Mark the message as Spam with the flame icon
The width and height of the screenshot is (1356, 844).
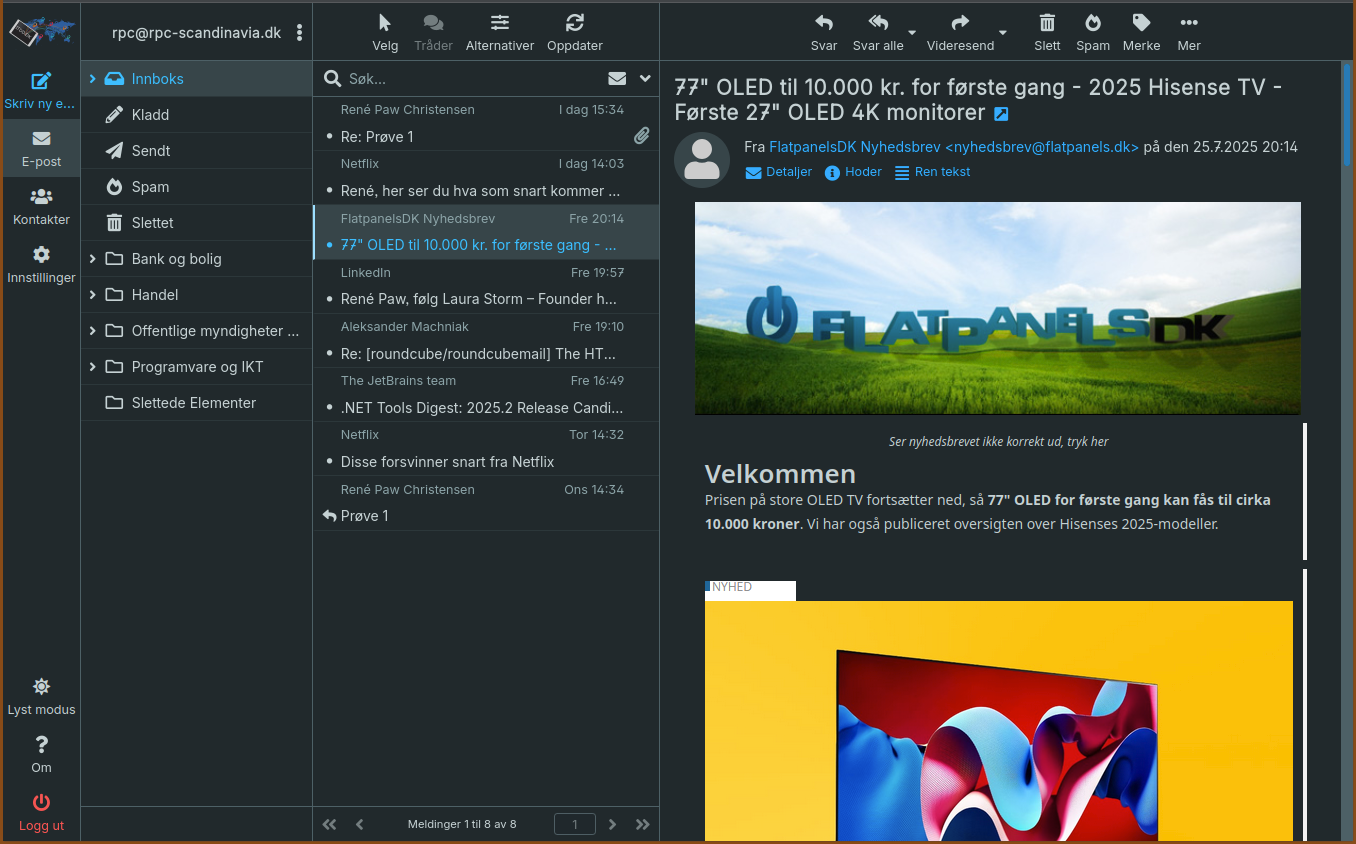pos(1092,31)
